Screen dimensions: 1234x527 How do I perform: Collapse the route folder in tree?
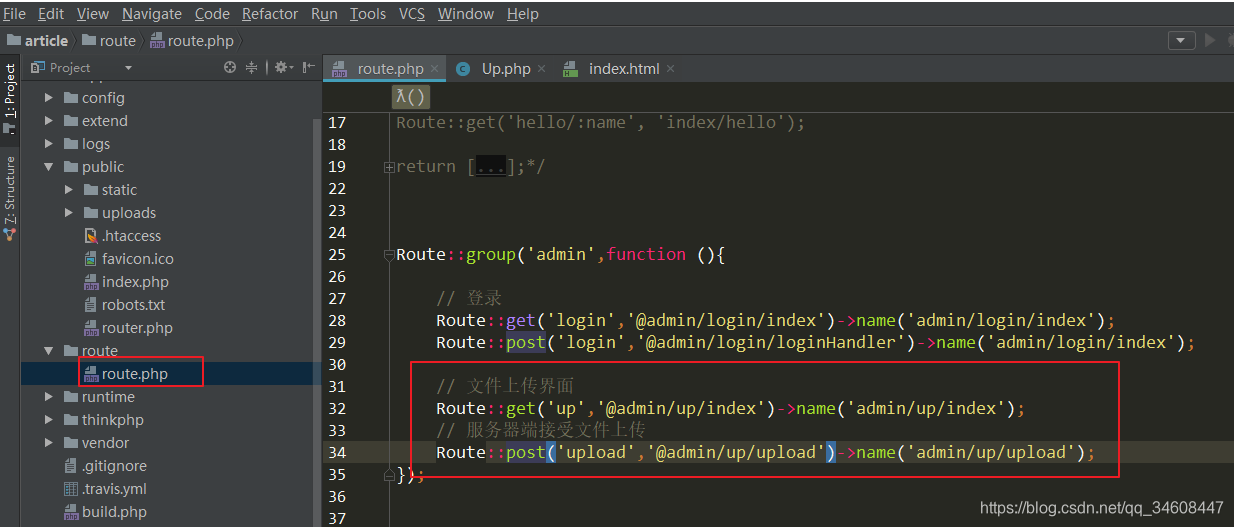tap(49, 351)
